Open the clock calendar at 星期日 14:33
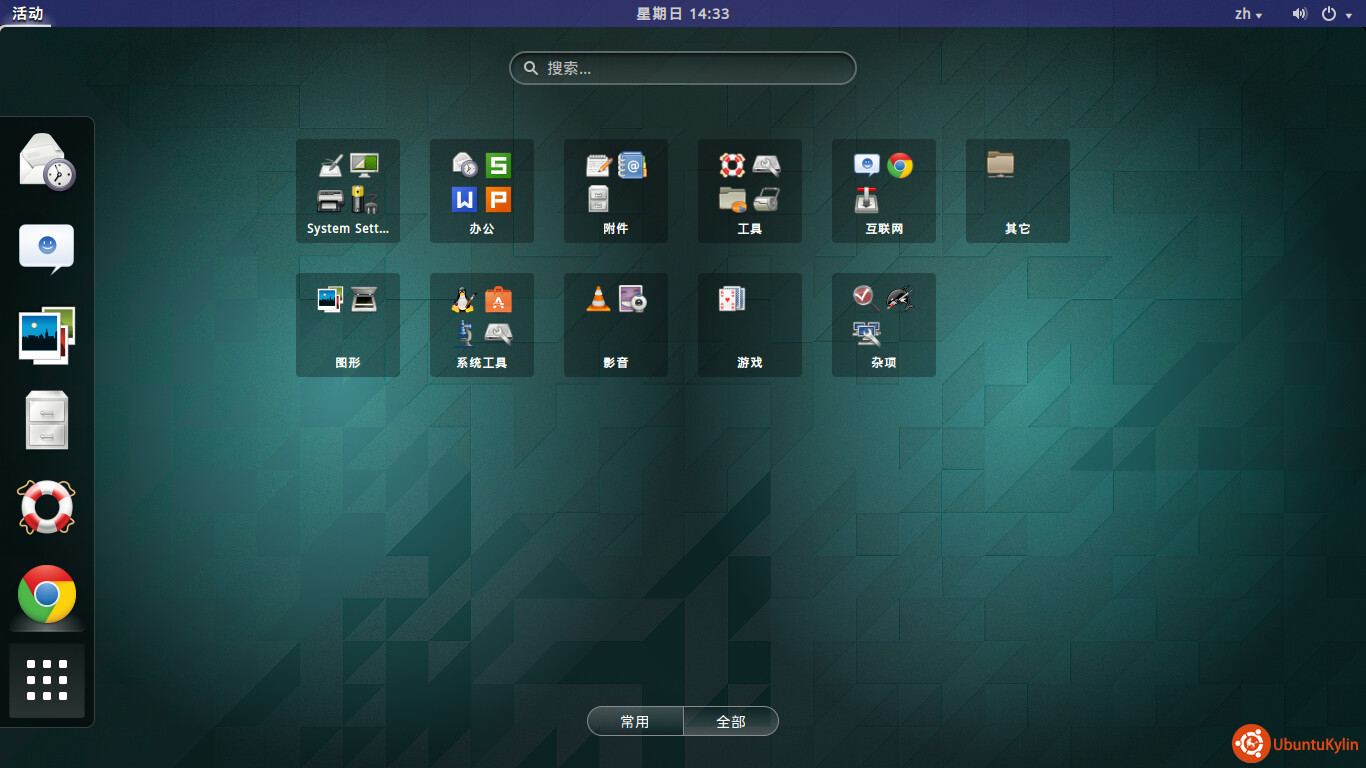This screenshot has height=768, width=1366. [x=683, y=14]
